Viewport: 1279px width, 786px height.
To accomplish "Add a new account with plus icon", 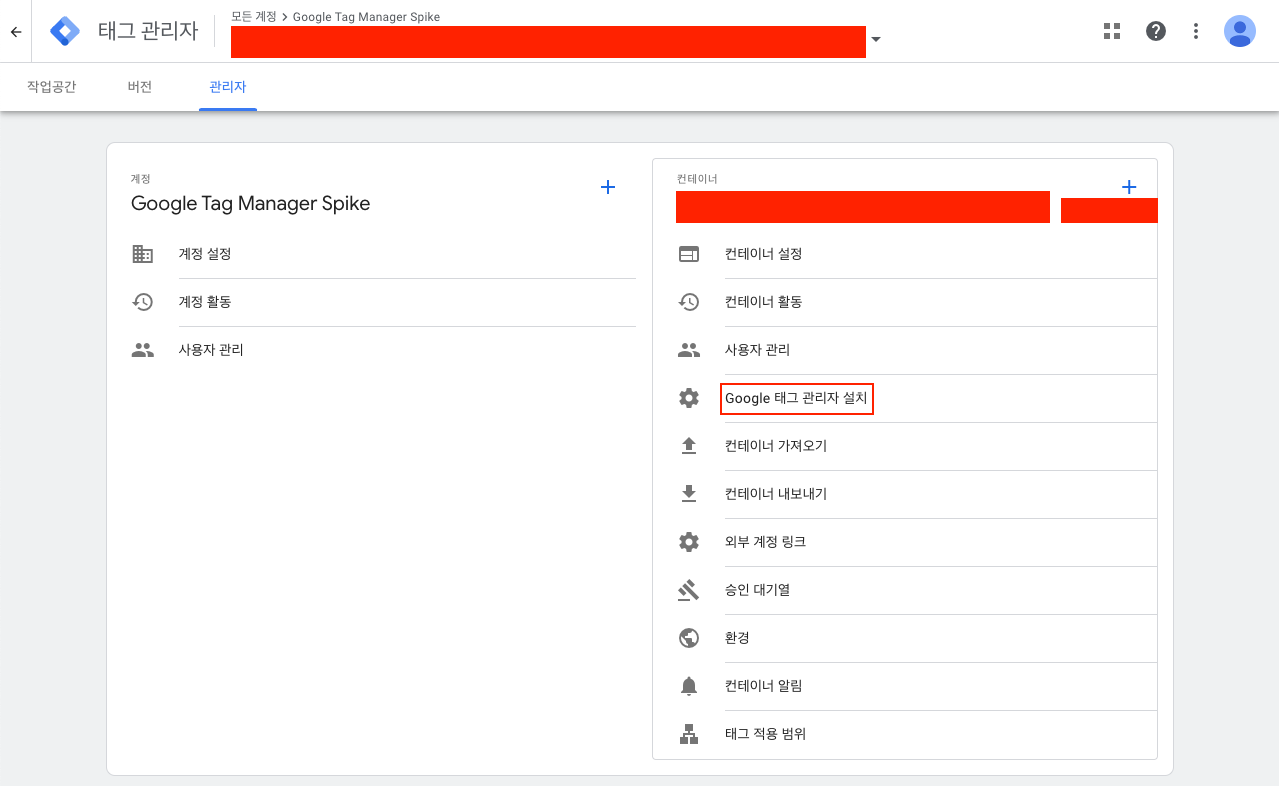I will tap(607, 187).
